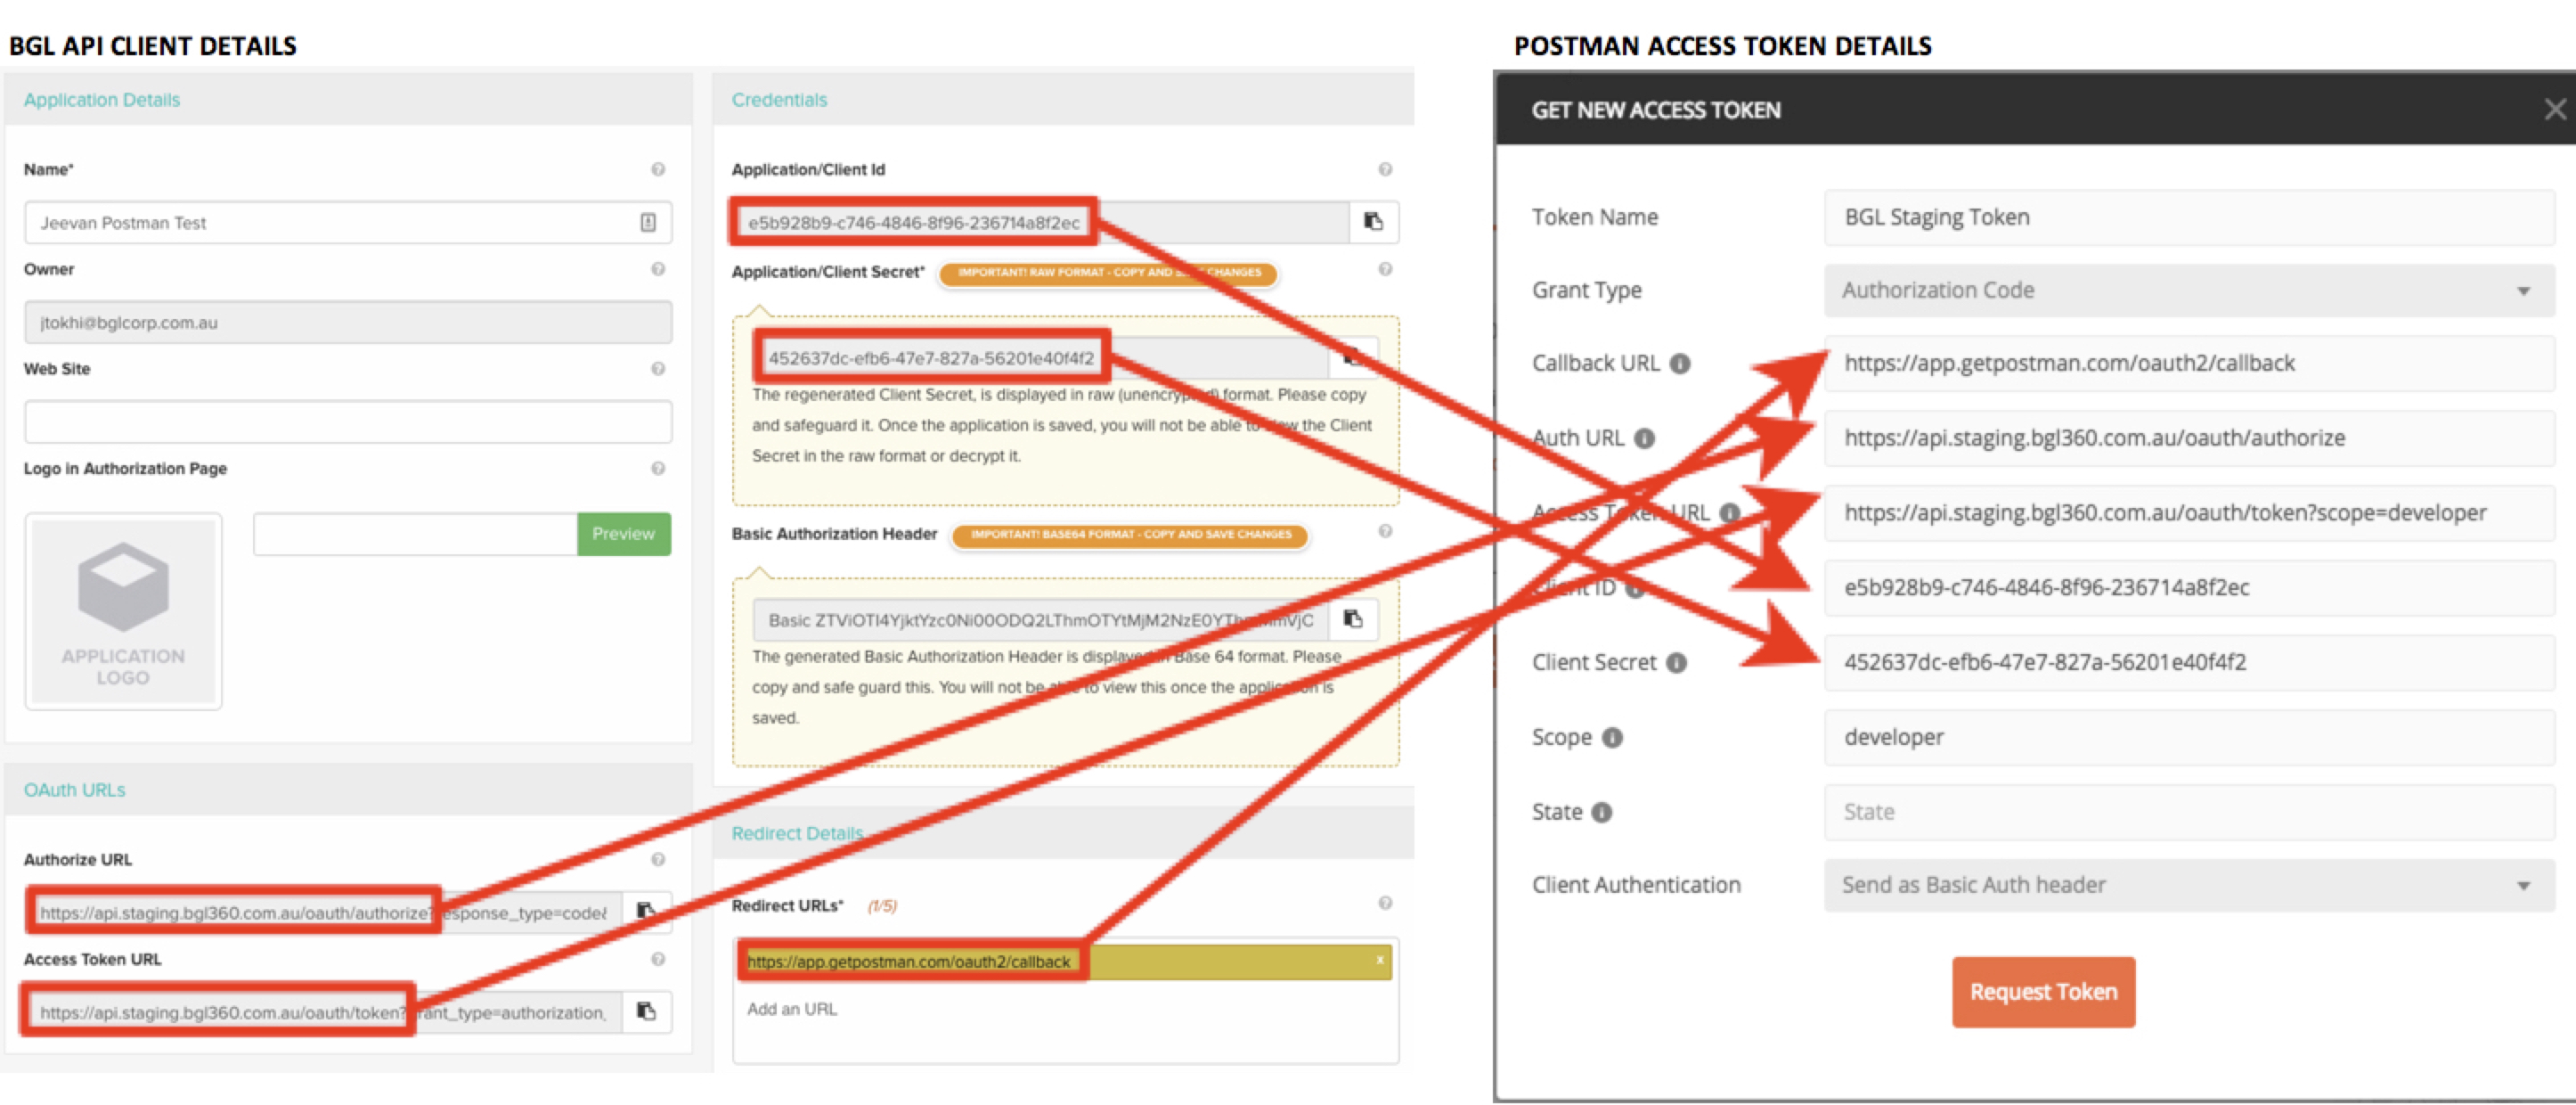Image resolution: width=2576 pixels, height=1105 pixels.
Task: Open help for Logo in Authorization Page
Action: tap(658, 468)
